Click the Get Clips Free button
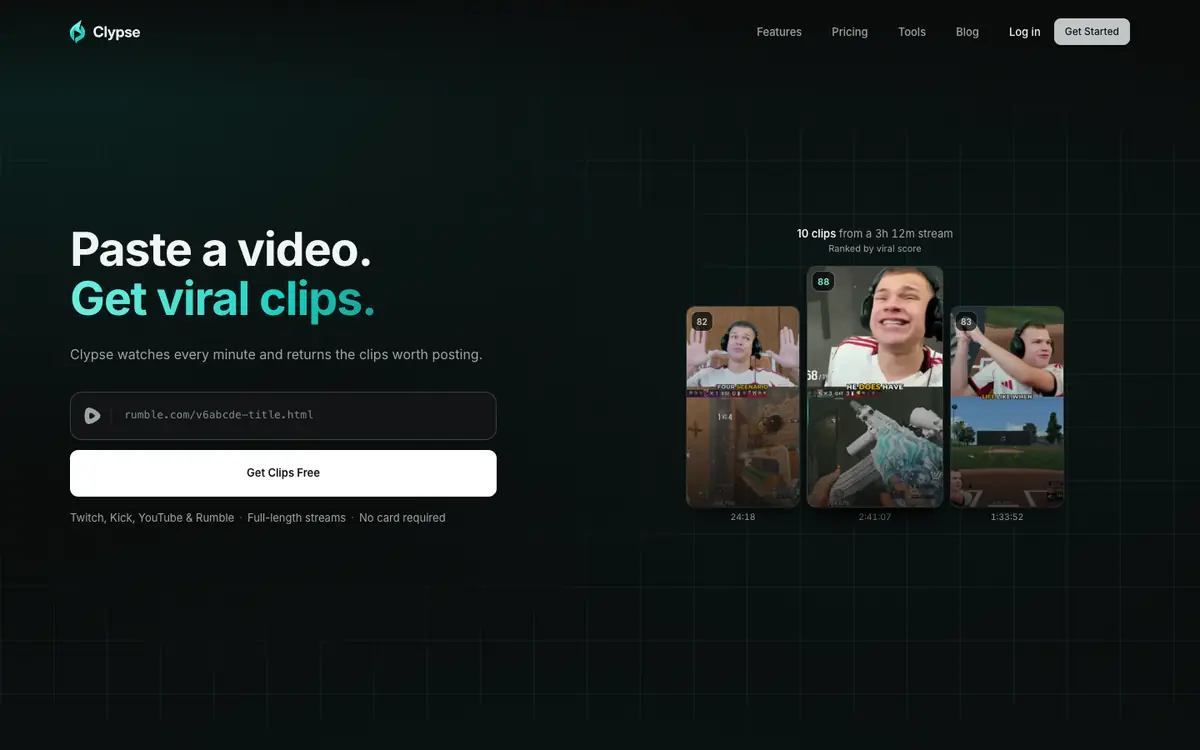 click(283, 473)
